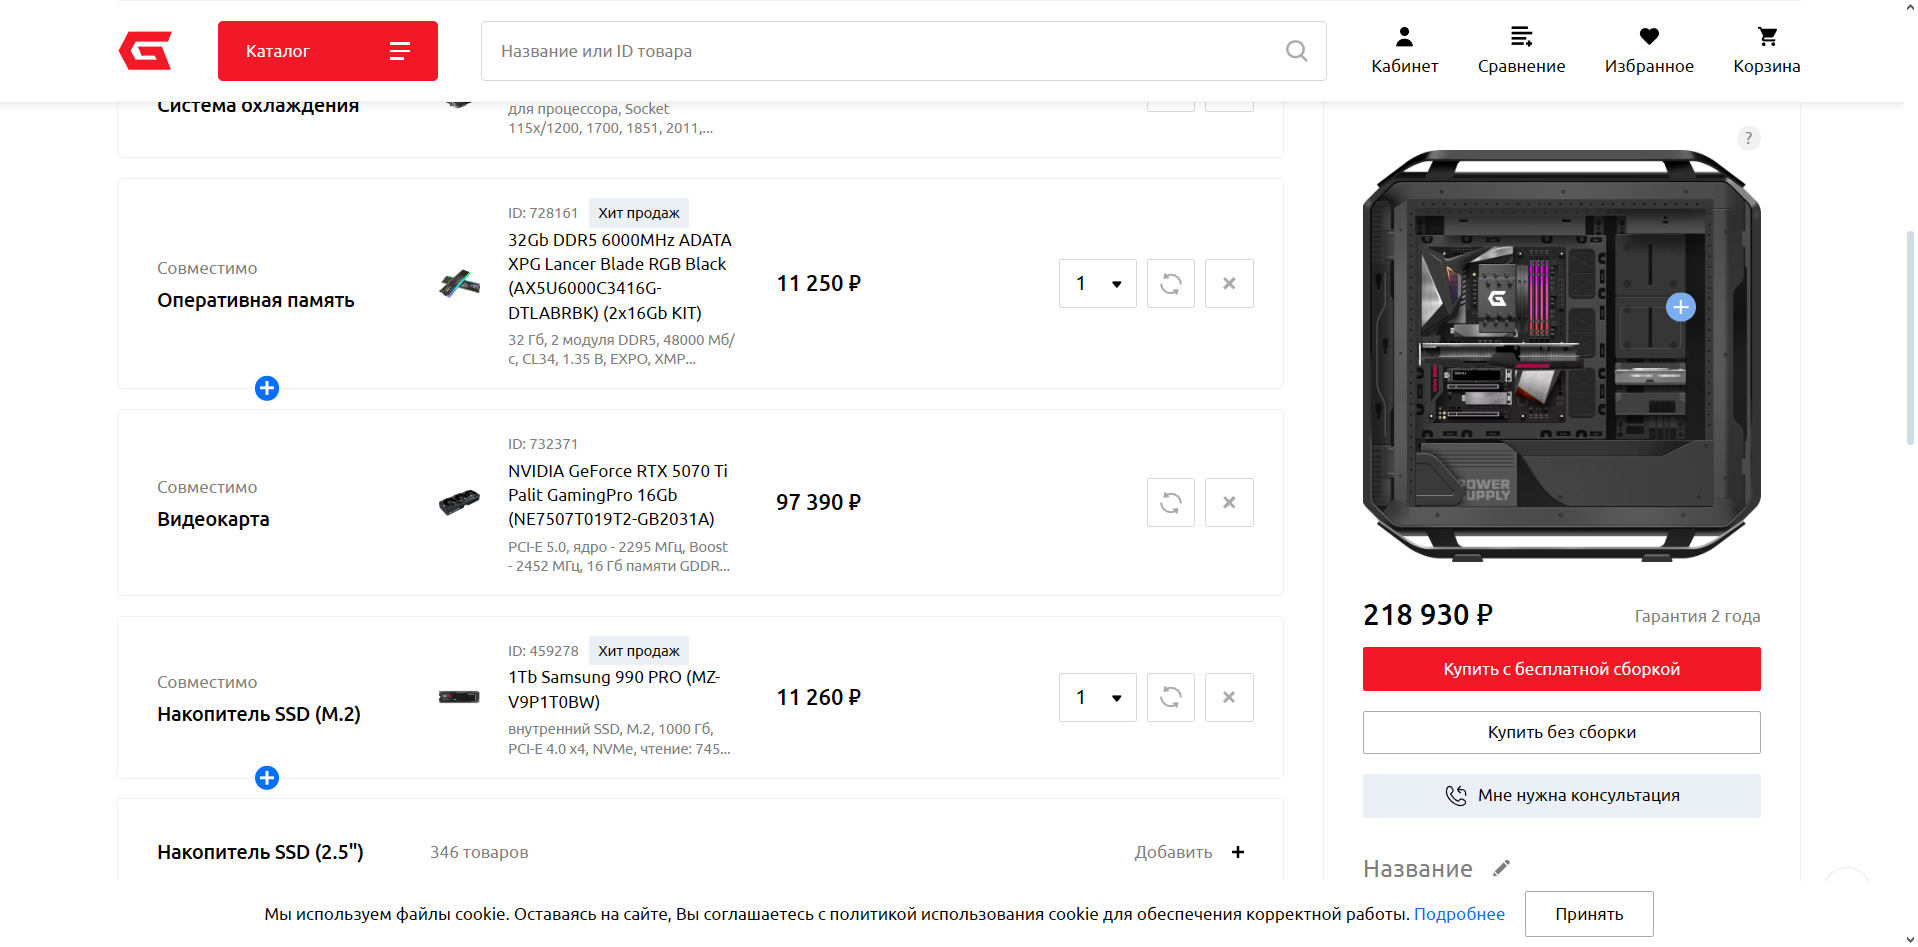1918x947 pixels.
Task: Open quantity dropdown for ADATA memory
Action: (x=1097, y=284)
